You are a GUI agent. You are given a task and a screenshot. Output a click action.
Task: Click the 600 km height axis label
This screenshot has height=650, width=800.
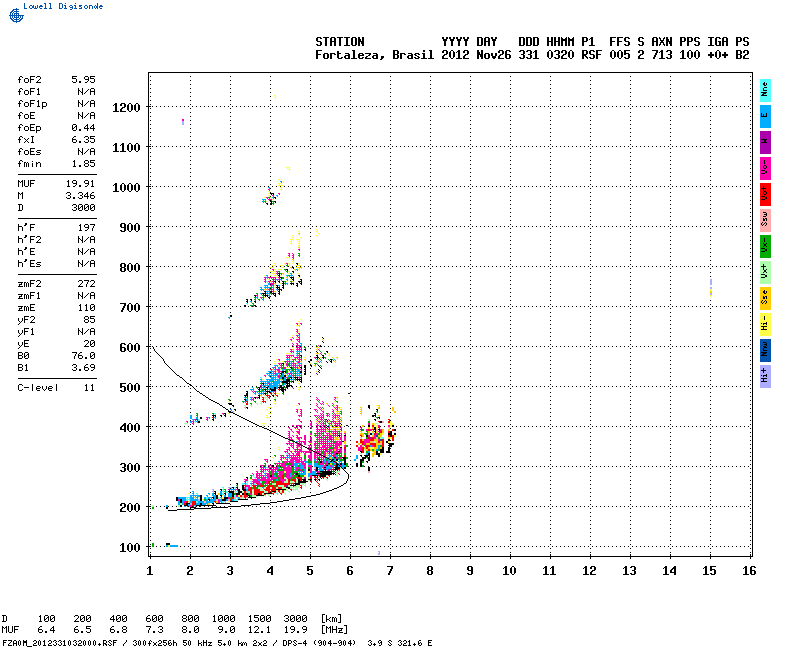click(130, 347)
